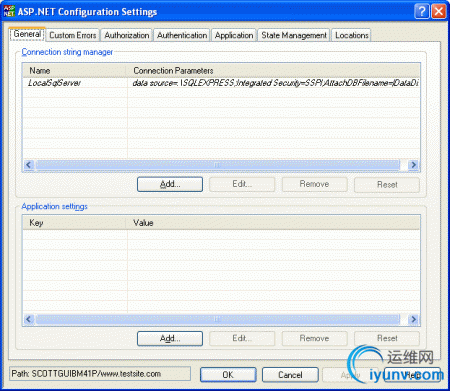Select the Application tab
This screenshot has height=391, width=450.
pyautogui.click(x=234, y=35)
